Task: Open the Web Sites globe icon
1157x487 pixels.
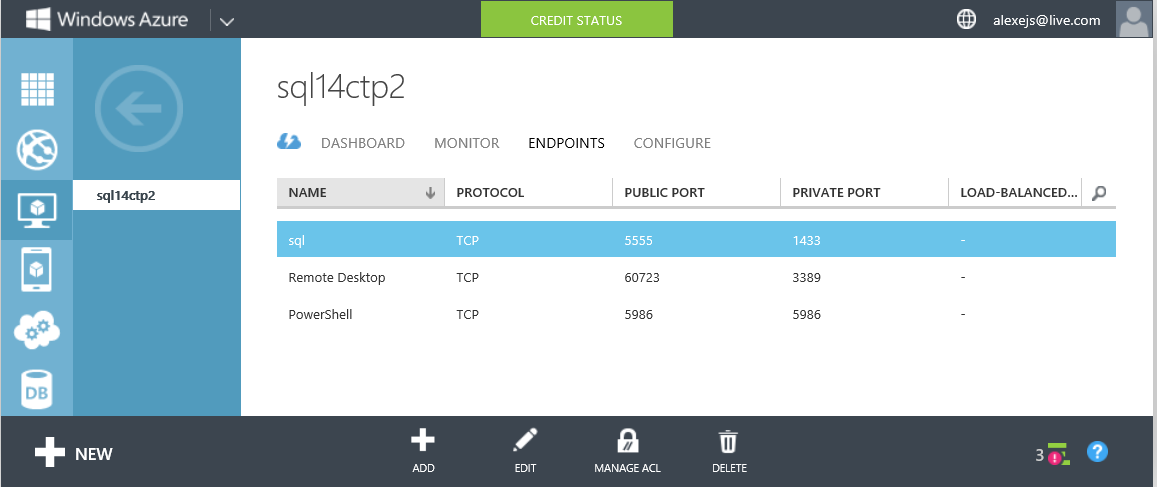Action: click(x=37, y=150)
